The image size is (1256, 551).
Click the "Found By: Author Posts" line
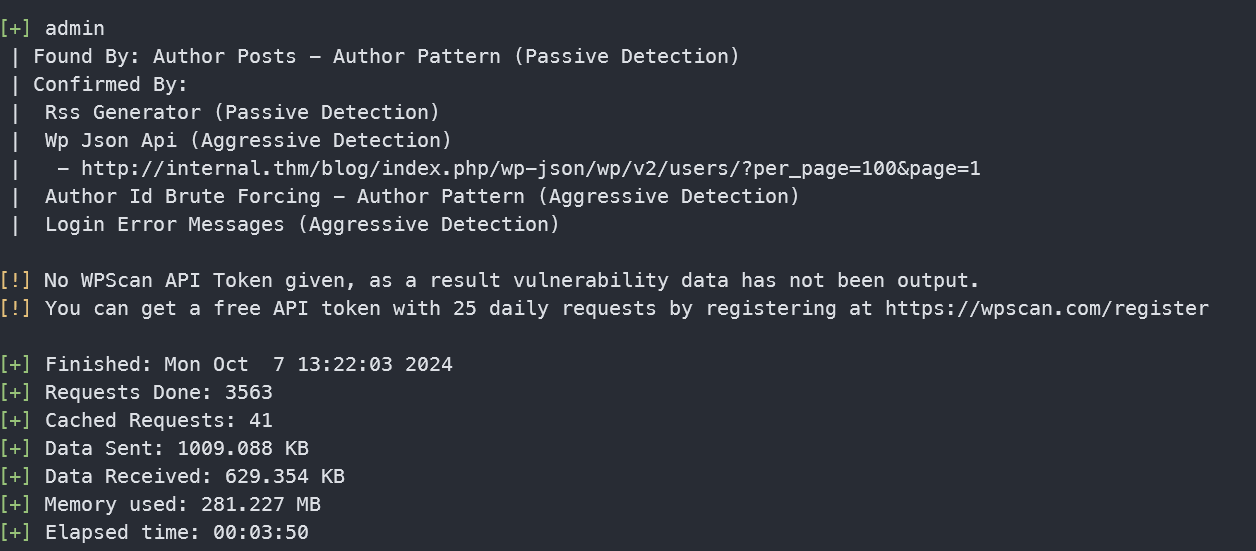[x=386, y=56]
